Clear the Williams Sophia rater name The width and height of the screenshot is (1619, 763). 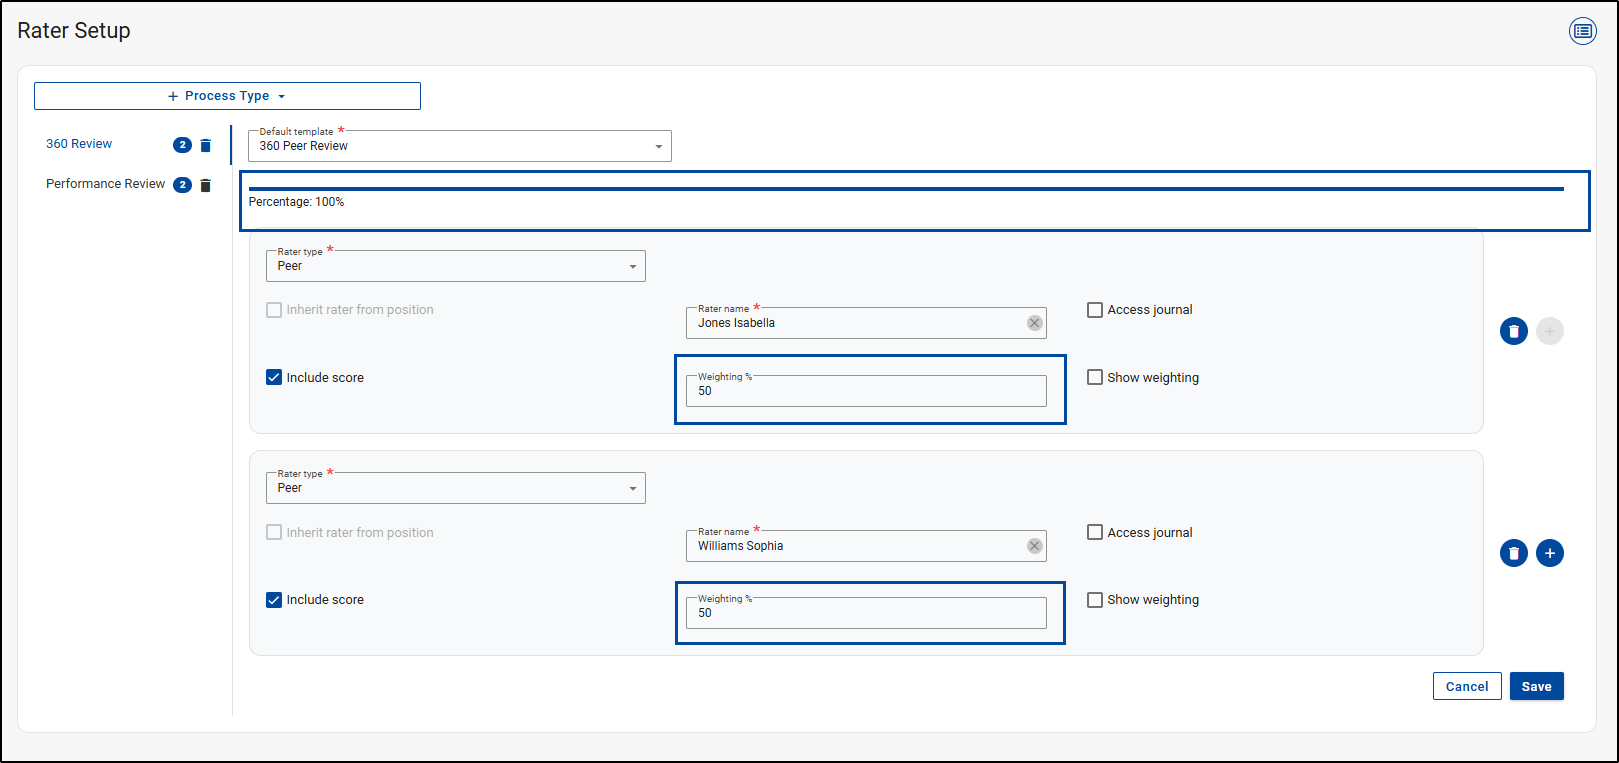tap(1034, 546)
